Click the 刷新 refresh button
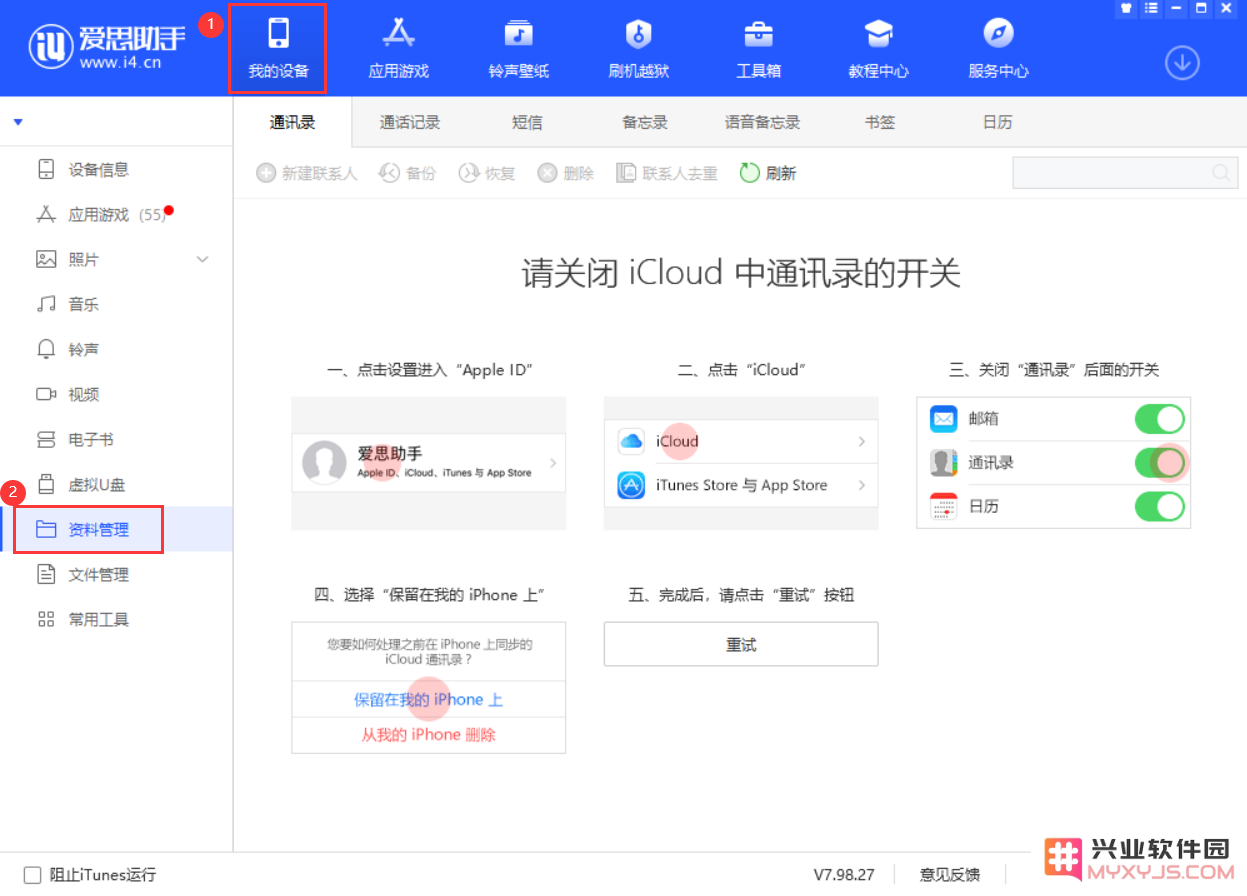 (768, 174)
